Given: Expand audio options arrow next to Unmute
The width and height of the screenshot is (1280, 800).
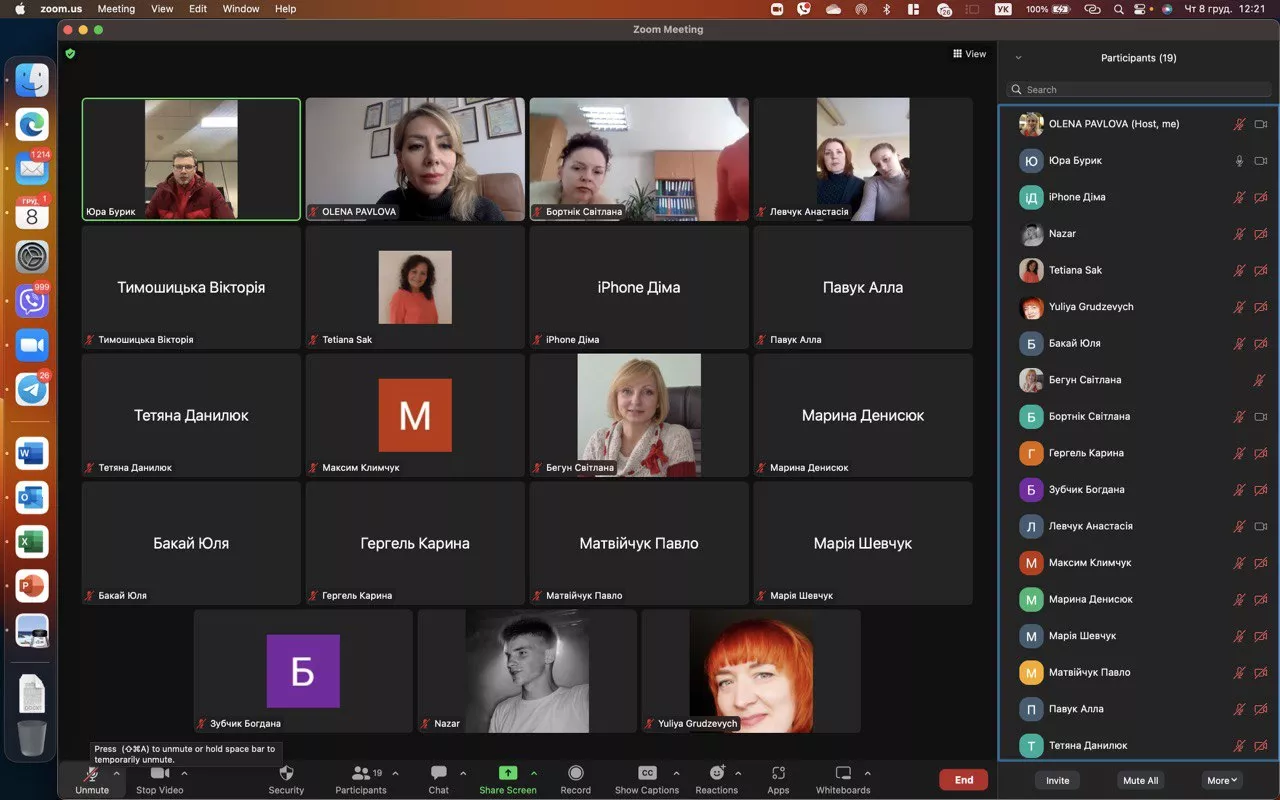Looking at the screenshot, I should (116, 773).
